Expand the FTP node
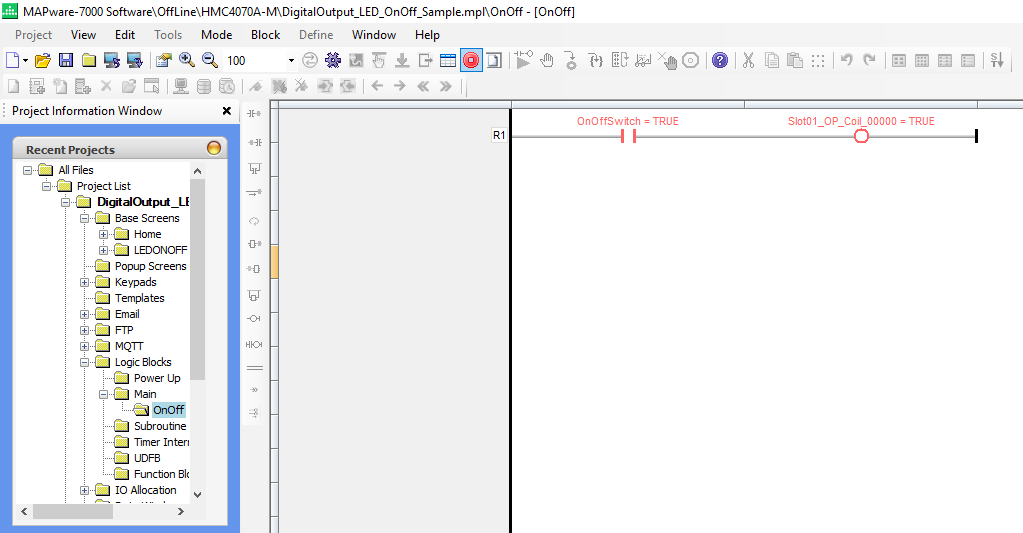The width and height of the screenshot is (1023, 533). coord(85,330)
